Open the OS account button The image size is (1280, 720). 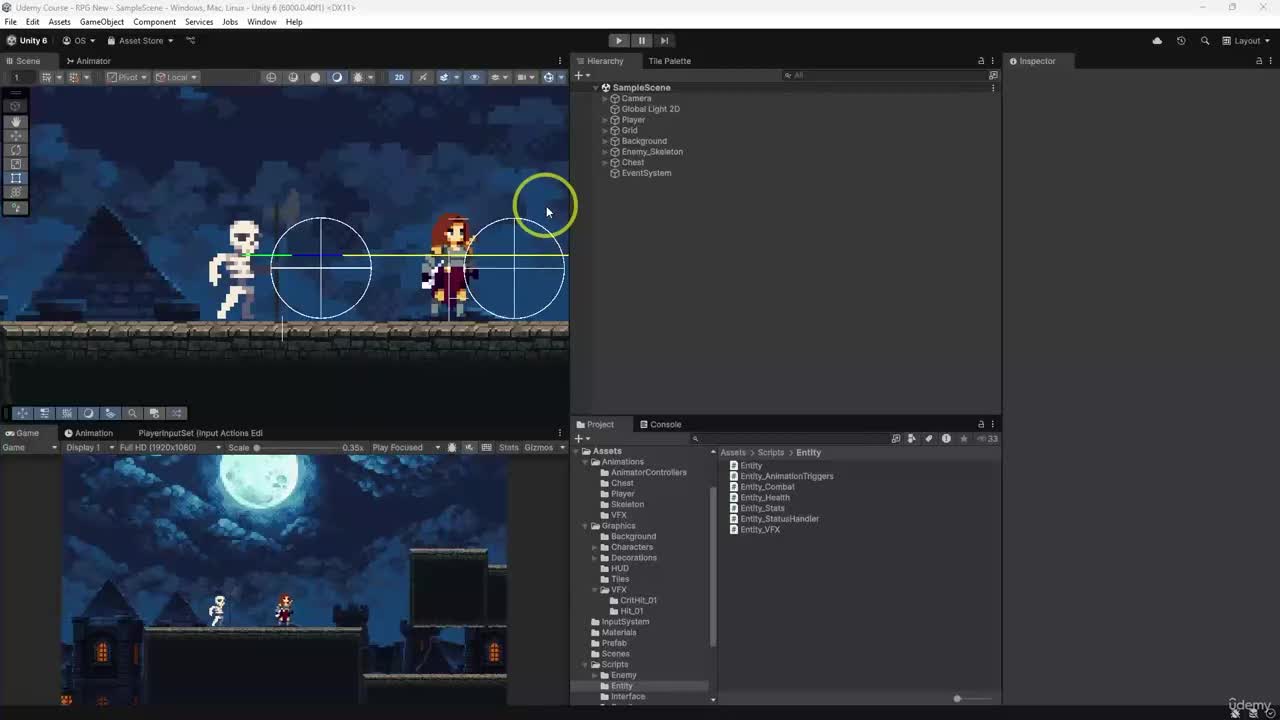[79, 41]
